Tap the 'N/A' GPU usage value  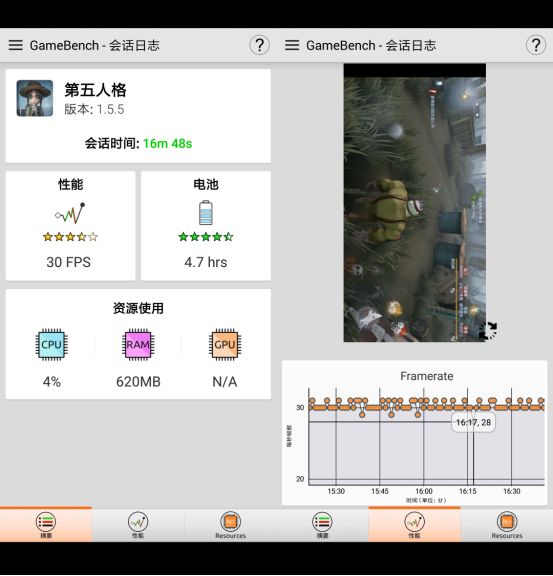coord(225,382)
